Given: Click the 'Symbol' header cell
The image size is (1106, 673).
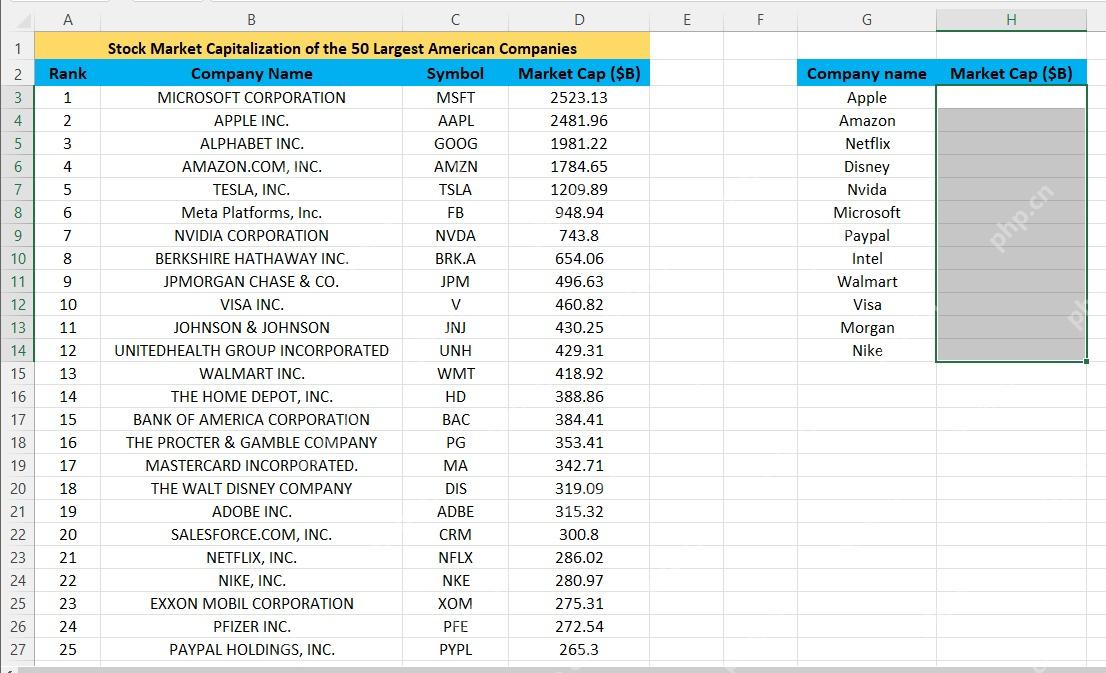Looking at the screenshot, I should pos(455,73).
